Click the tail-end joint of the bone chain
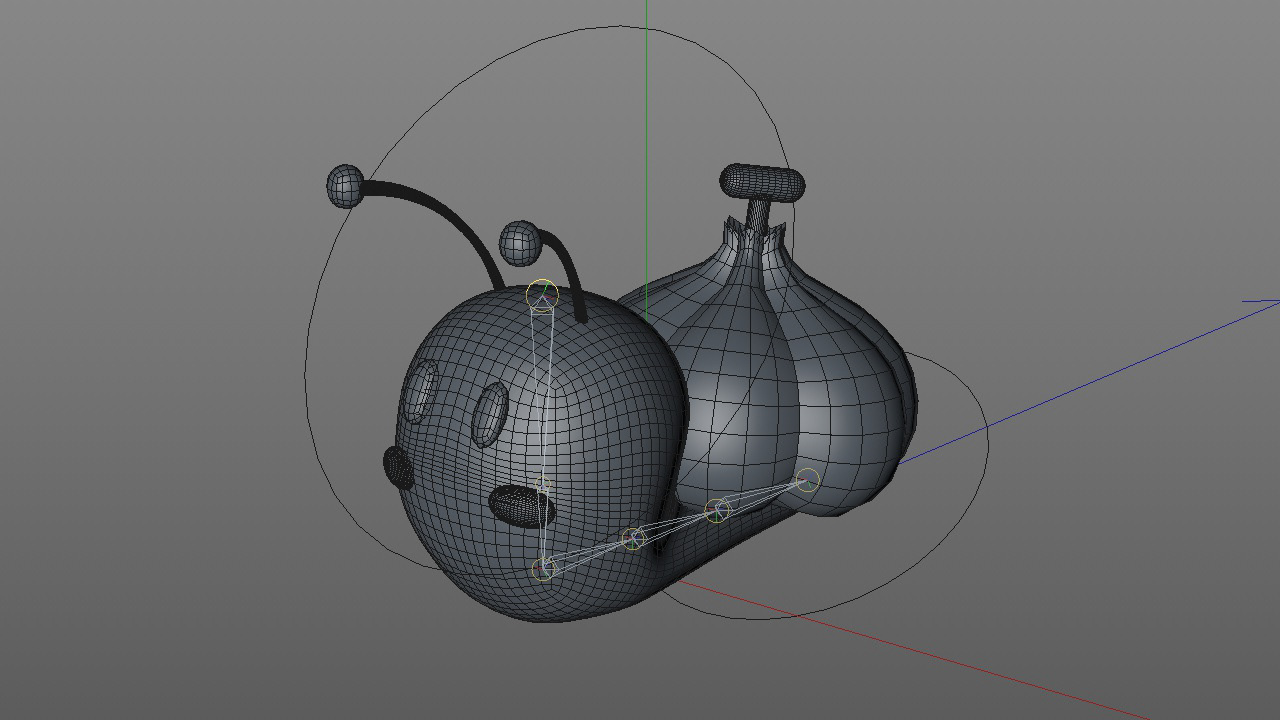The width and height of the screenshot is (1280, 720). (807, 482)
